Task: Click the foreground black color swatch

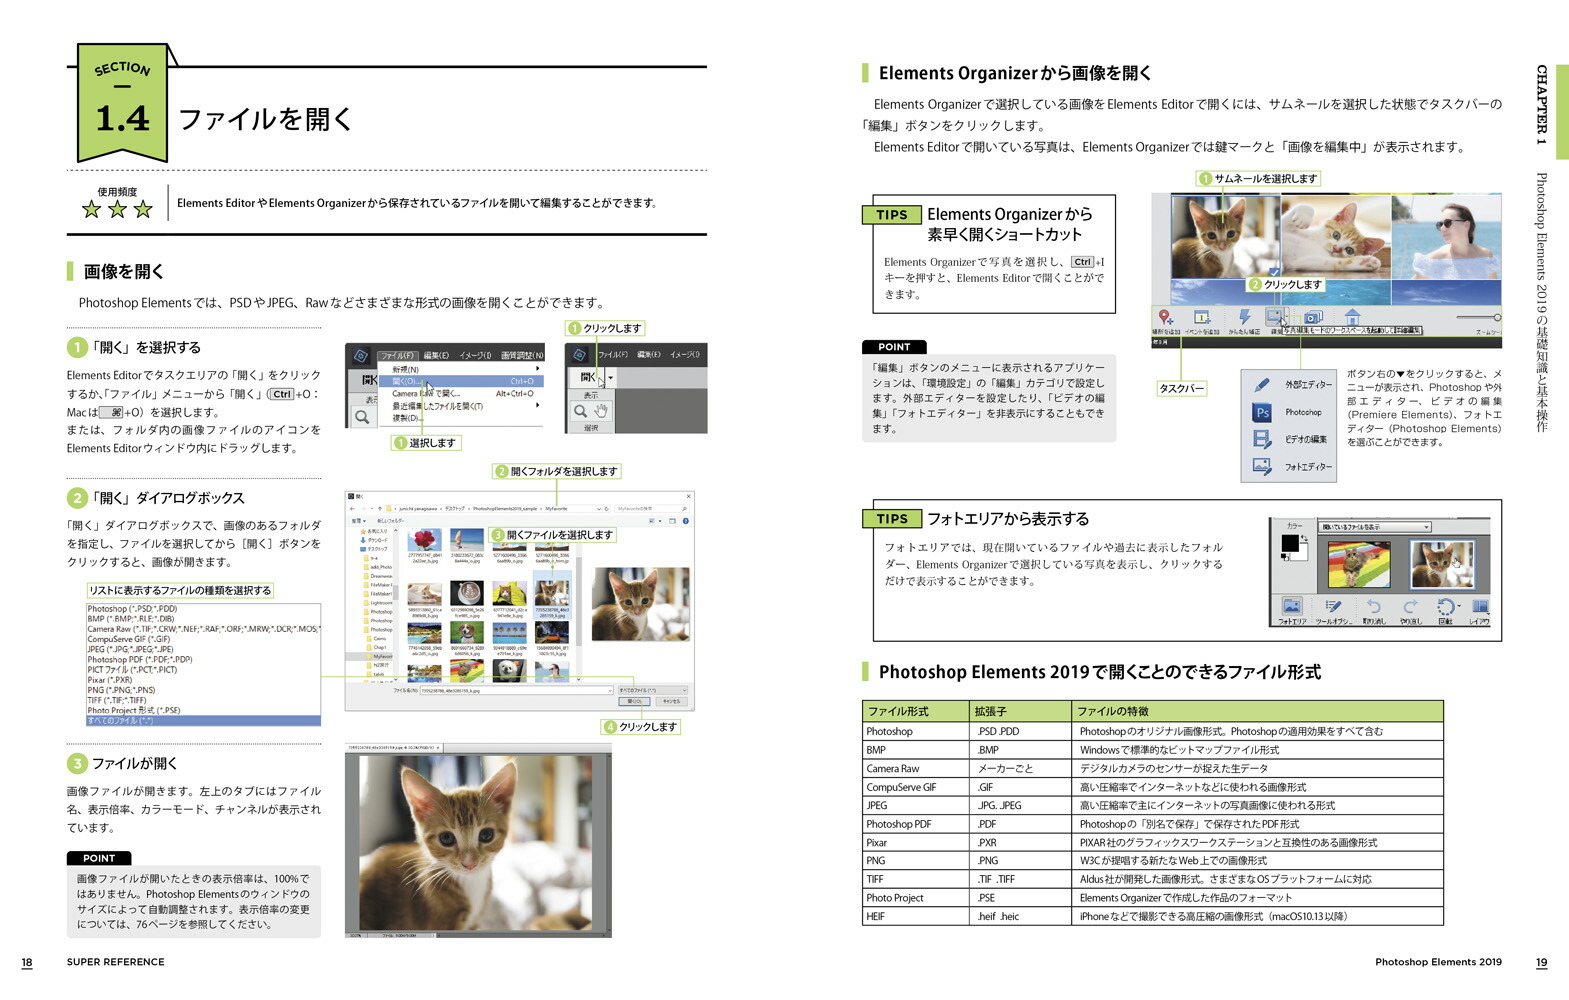Action: (x=1290, y=543)
